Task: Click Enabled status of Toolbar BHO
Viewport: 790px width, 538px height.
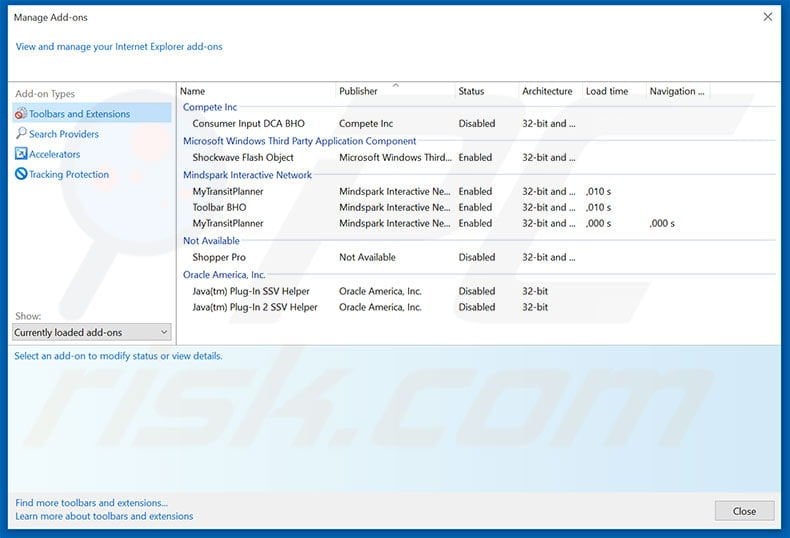Action: pyautogui.click(x=475, y=207)
